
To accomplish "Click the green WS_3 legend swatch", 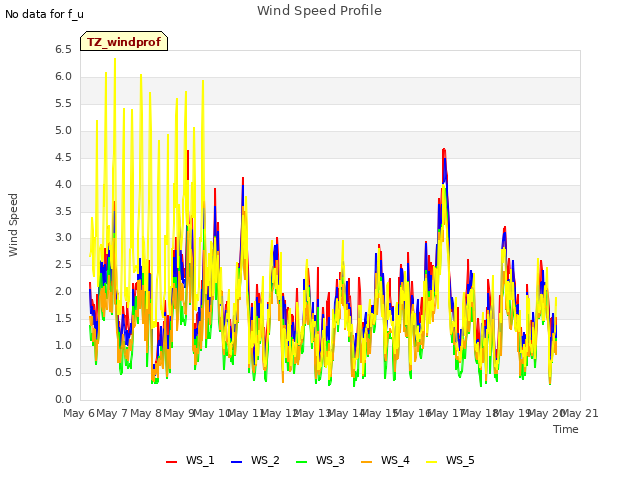I will 301,461.
